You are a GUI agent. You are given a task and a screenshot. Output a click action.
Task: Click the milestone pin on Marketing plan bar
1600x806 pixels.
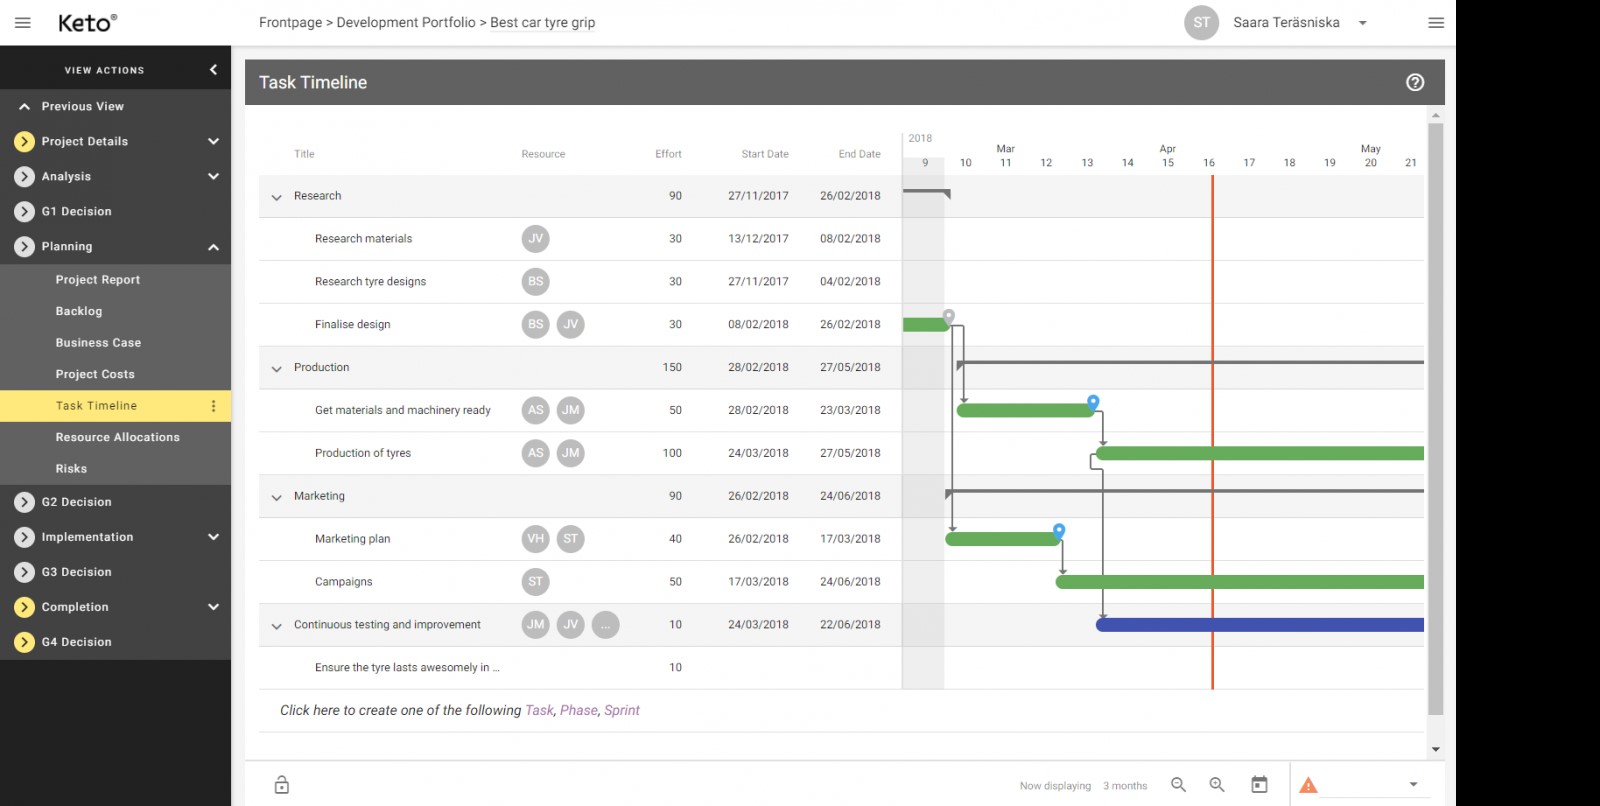[1059, 530]
